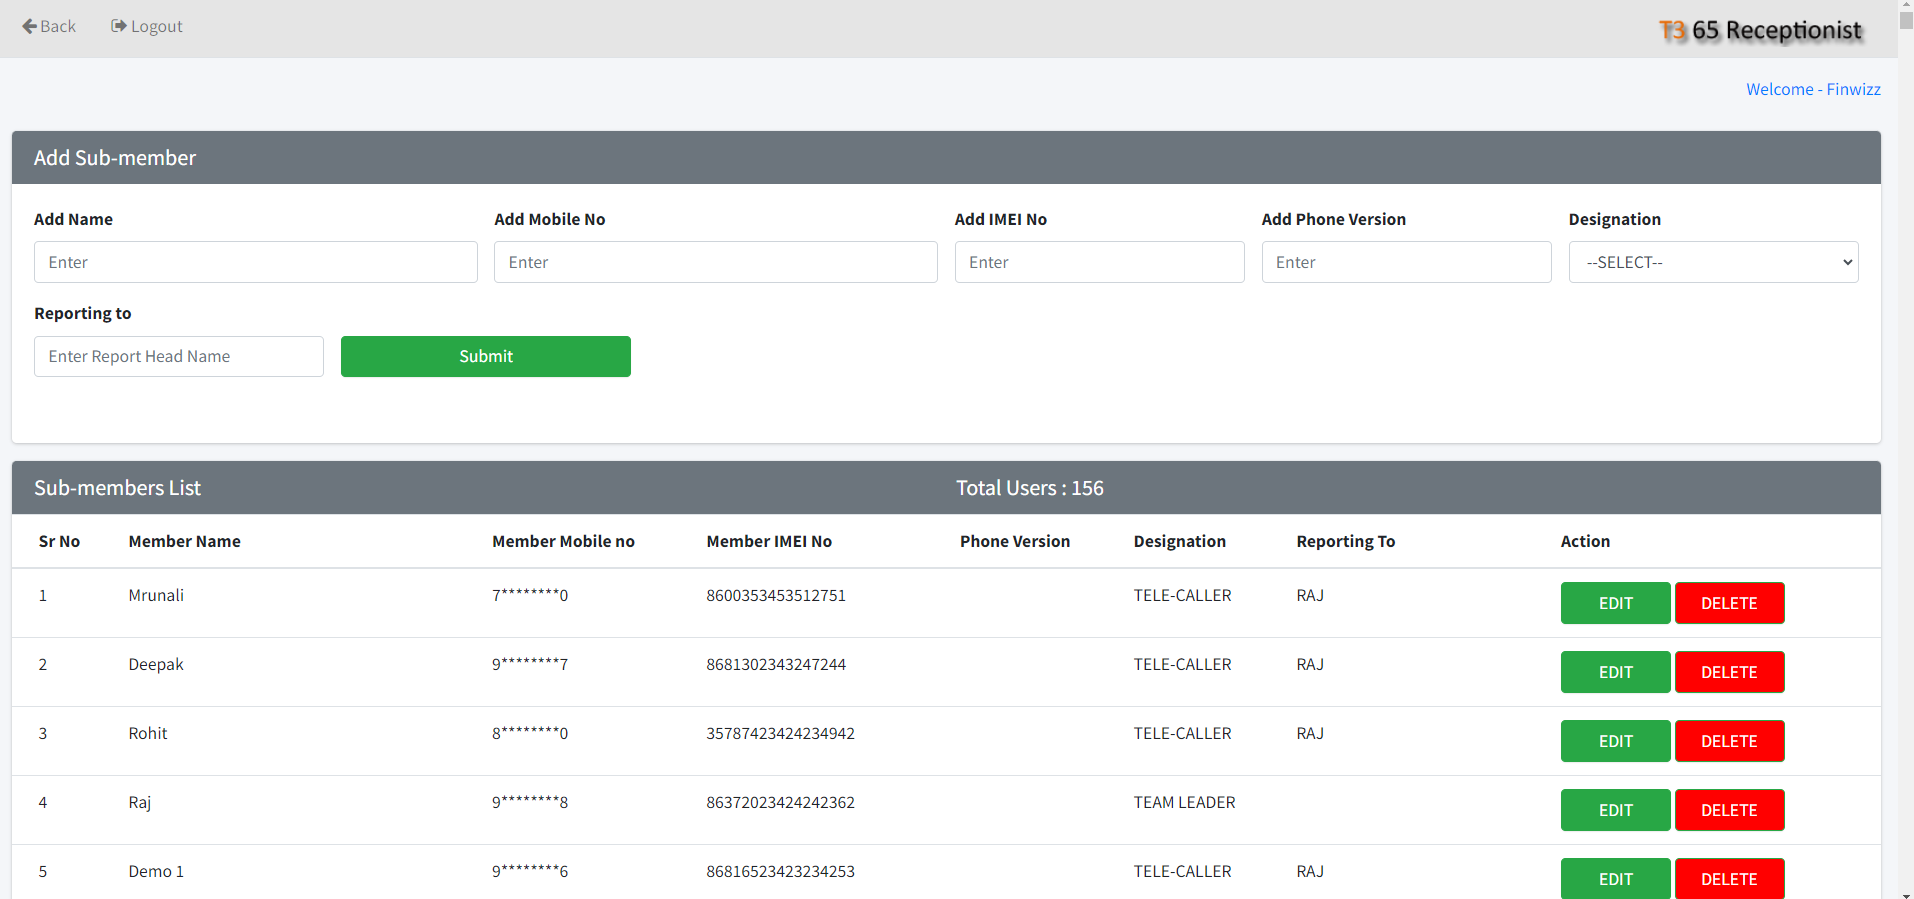1914x899 pixels.
Task: Select IMEI 35787423424234942
Action: (780, 733)
